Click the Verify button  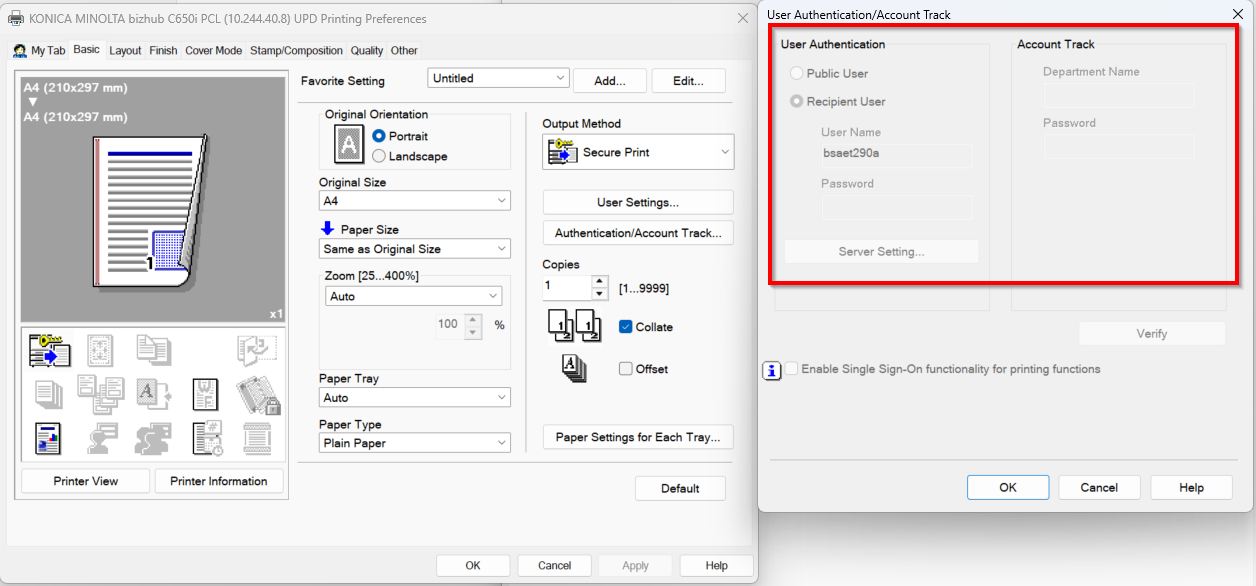1151,333
